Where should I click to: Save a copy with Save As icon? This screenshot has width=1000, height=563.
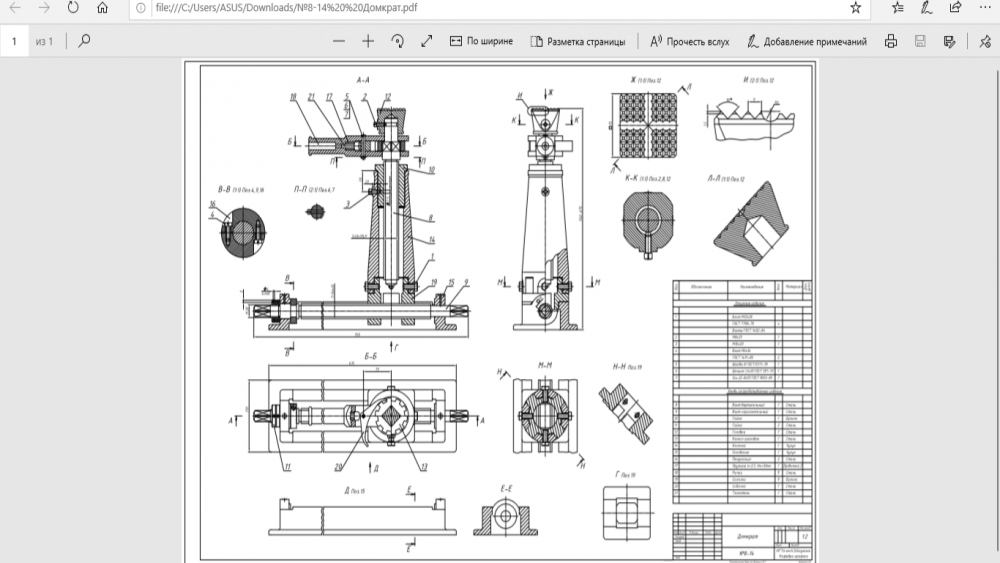[x=948, y=41]
